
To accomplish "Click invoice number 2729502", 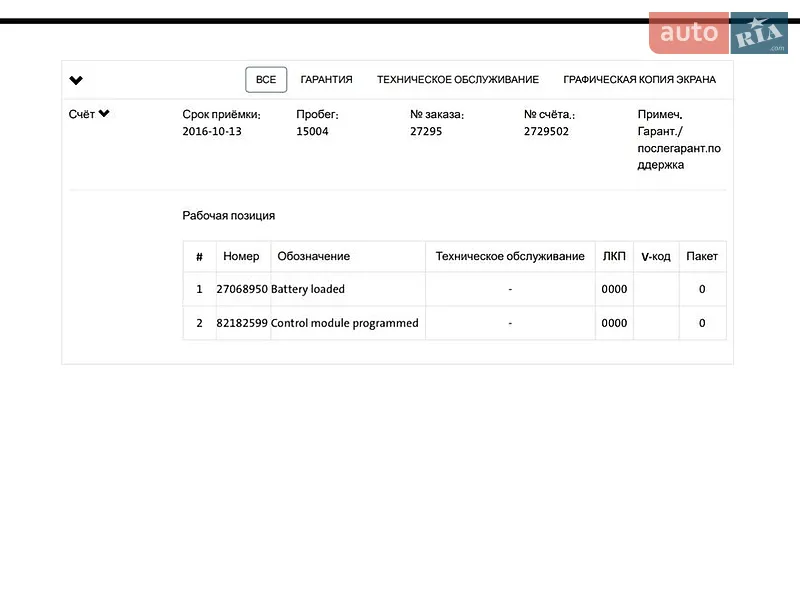I will (x=546, y=131).
